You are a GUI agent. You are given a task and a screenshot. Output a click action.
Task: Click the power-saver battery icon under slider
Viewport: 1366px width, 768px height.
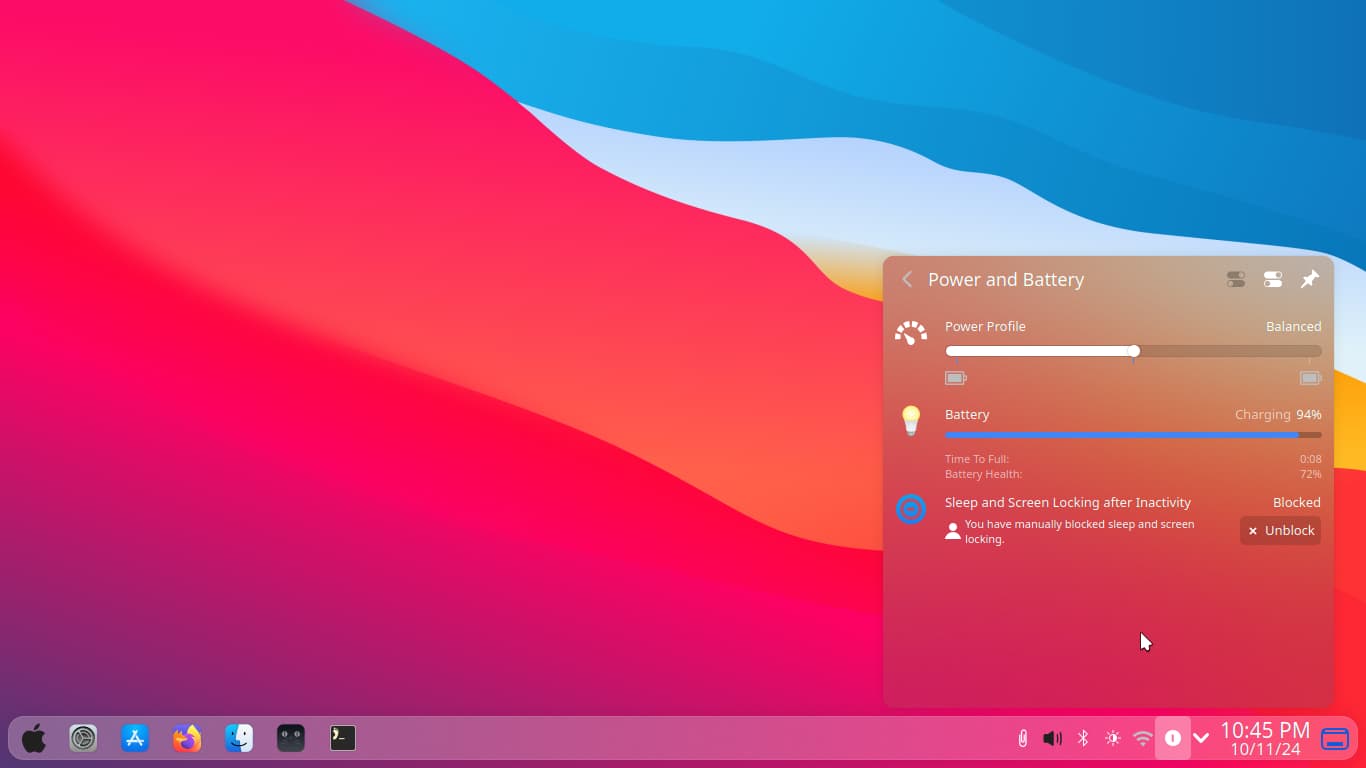click(x=956, y=378)
